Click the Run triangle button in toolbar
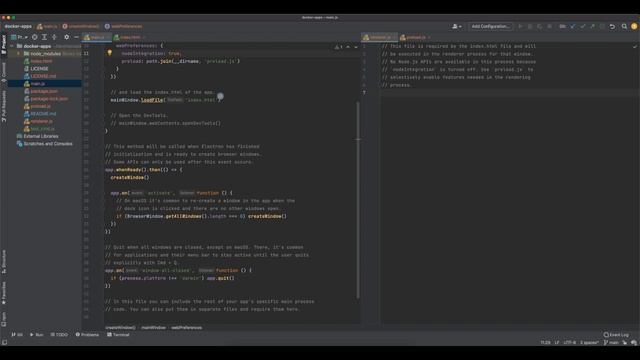The image size is (640, 360). (x=520, y=27)
